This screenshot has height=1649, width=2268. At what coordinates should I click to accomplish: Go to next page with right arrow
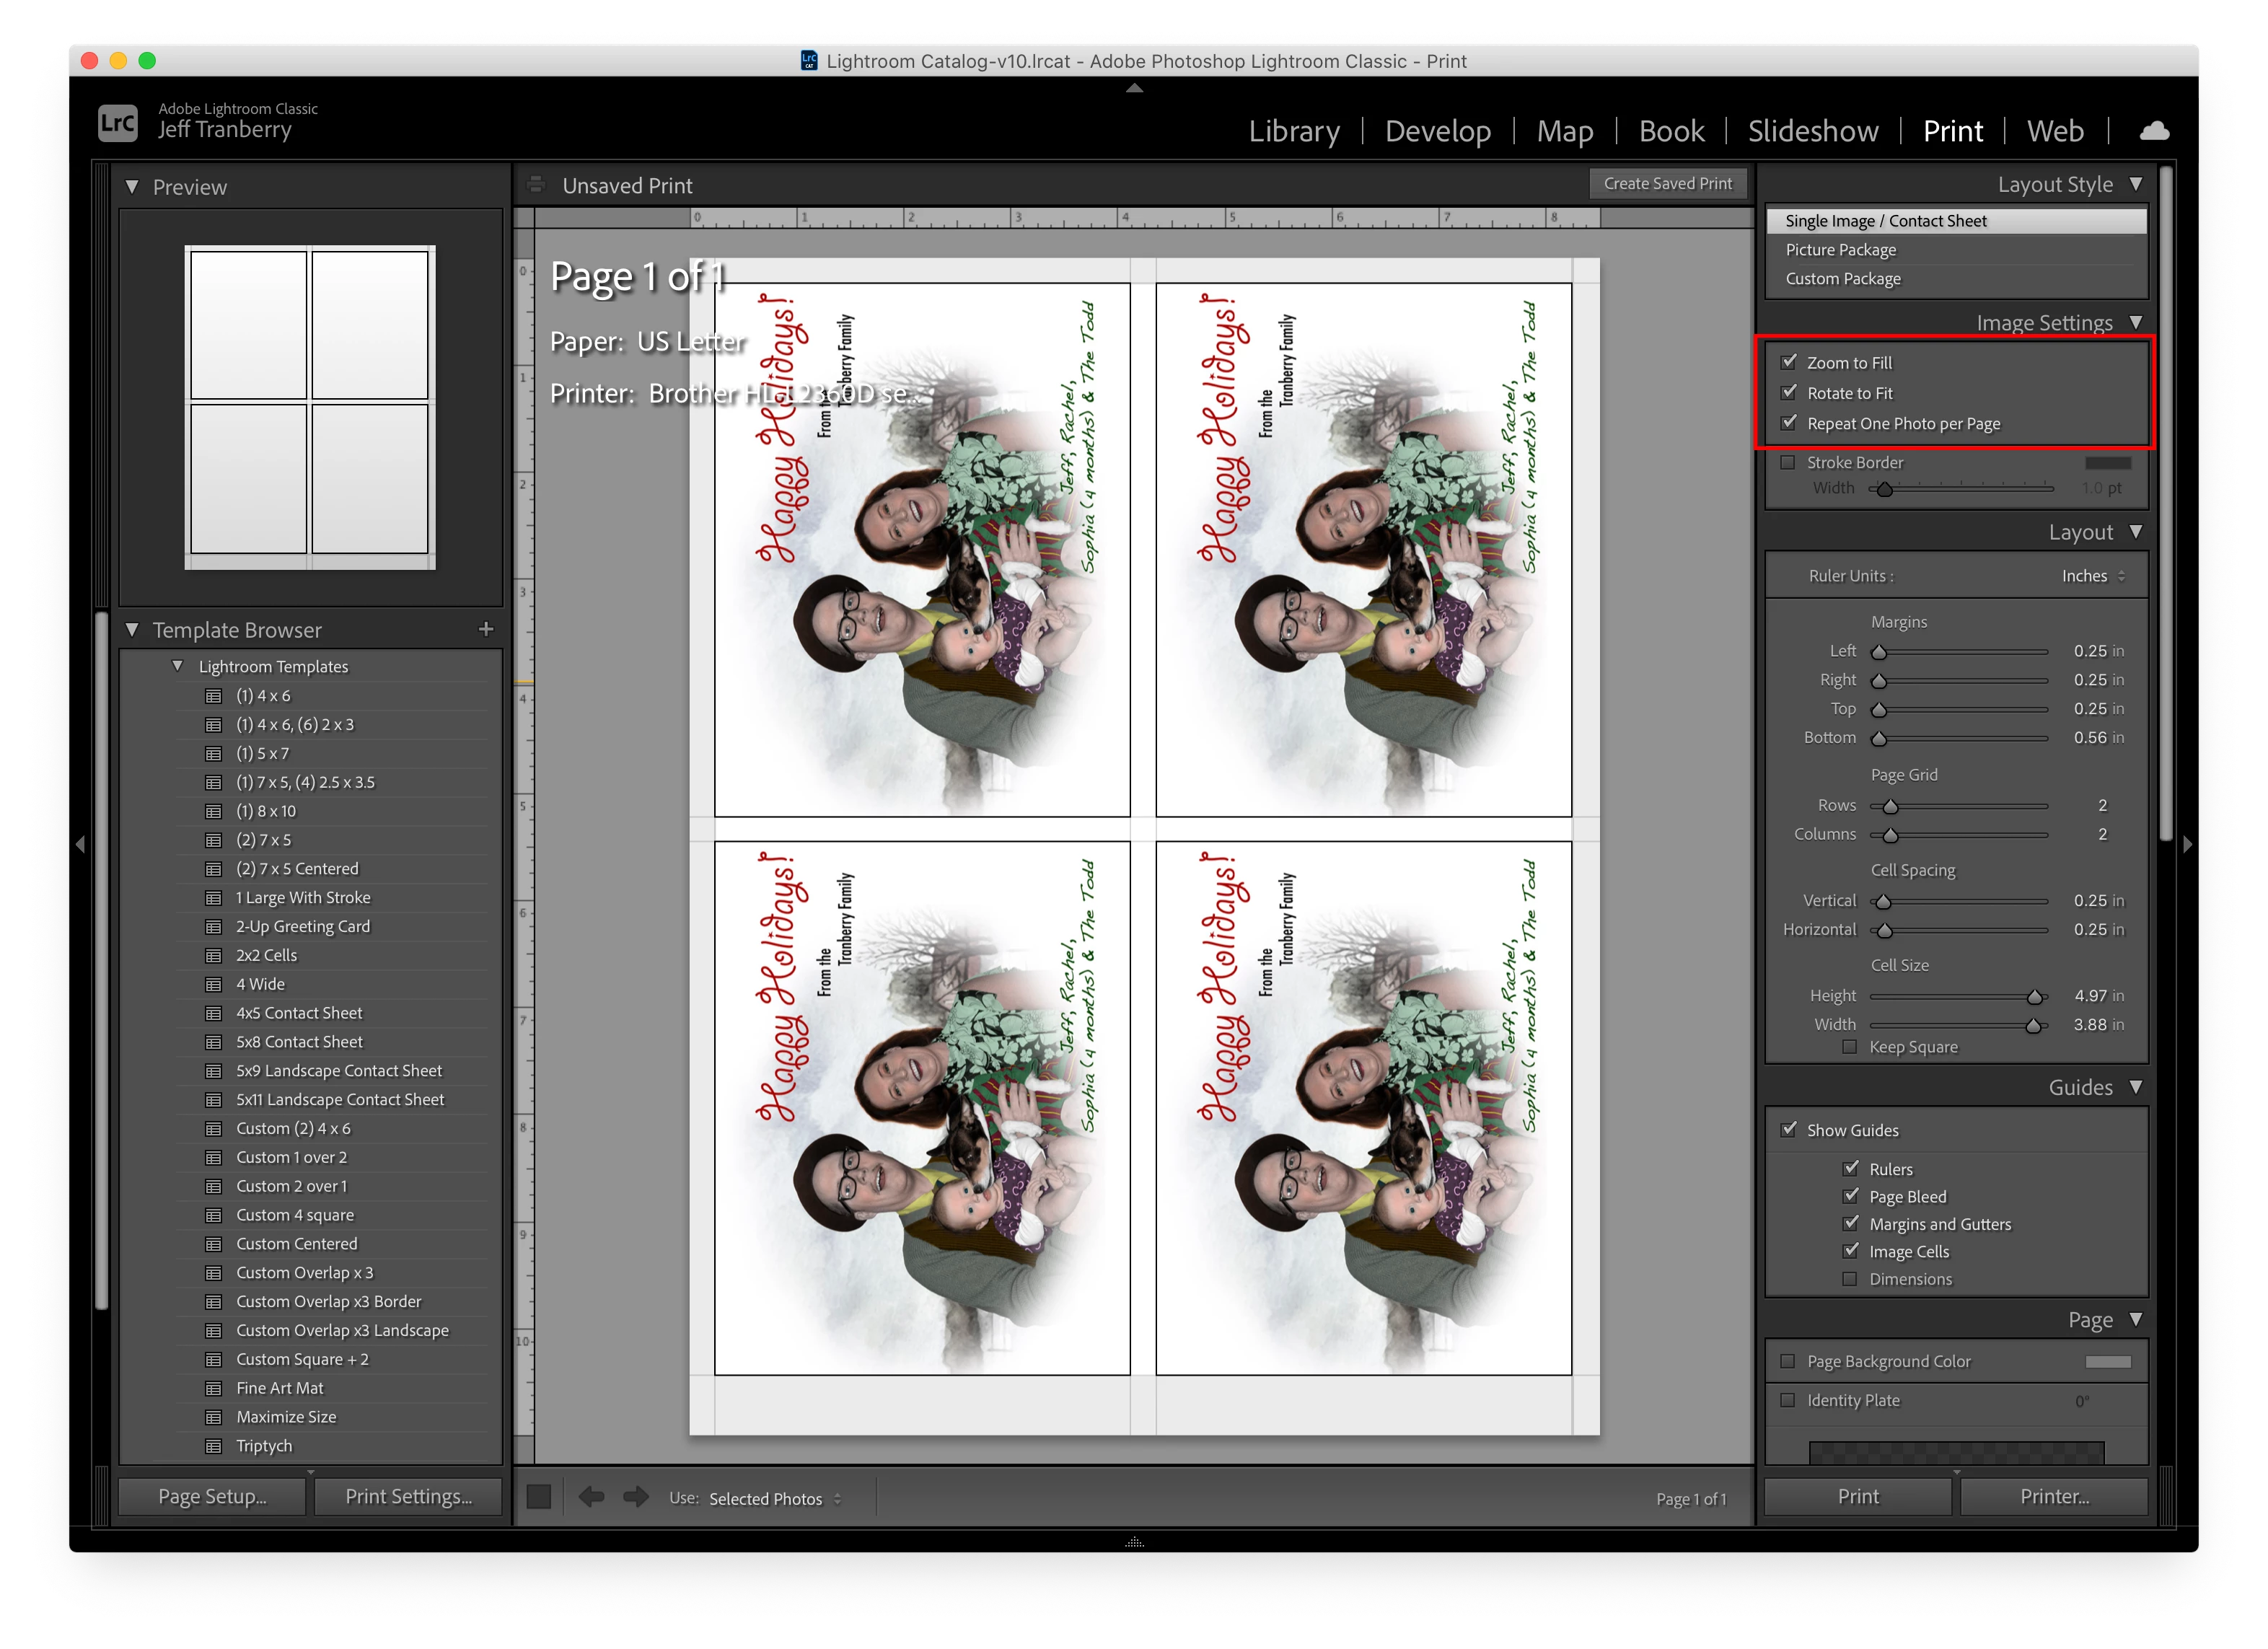click(636, 1497)
